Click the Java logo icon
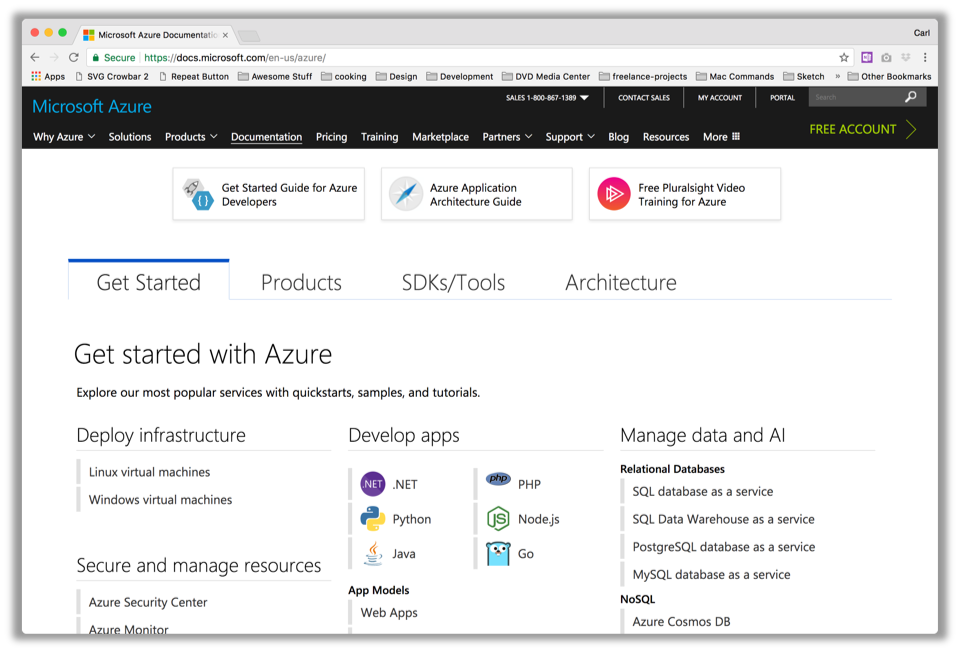Viewport: 956px width, 650px height. pyautogui.click(x=373, y=554)
